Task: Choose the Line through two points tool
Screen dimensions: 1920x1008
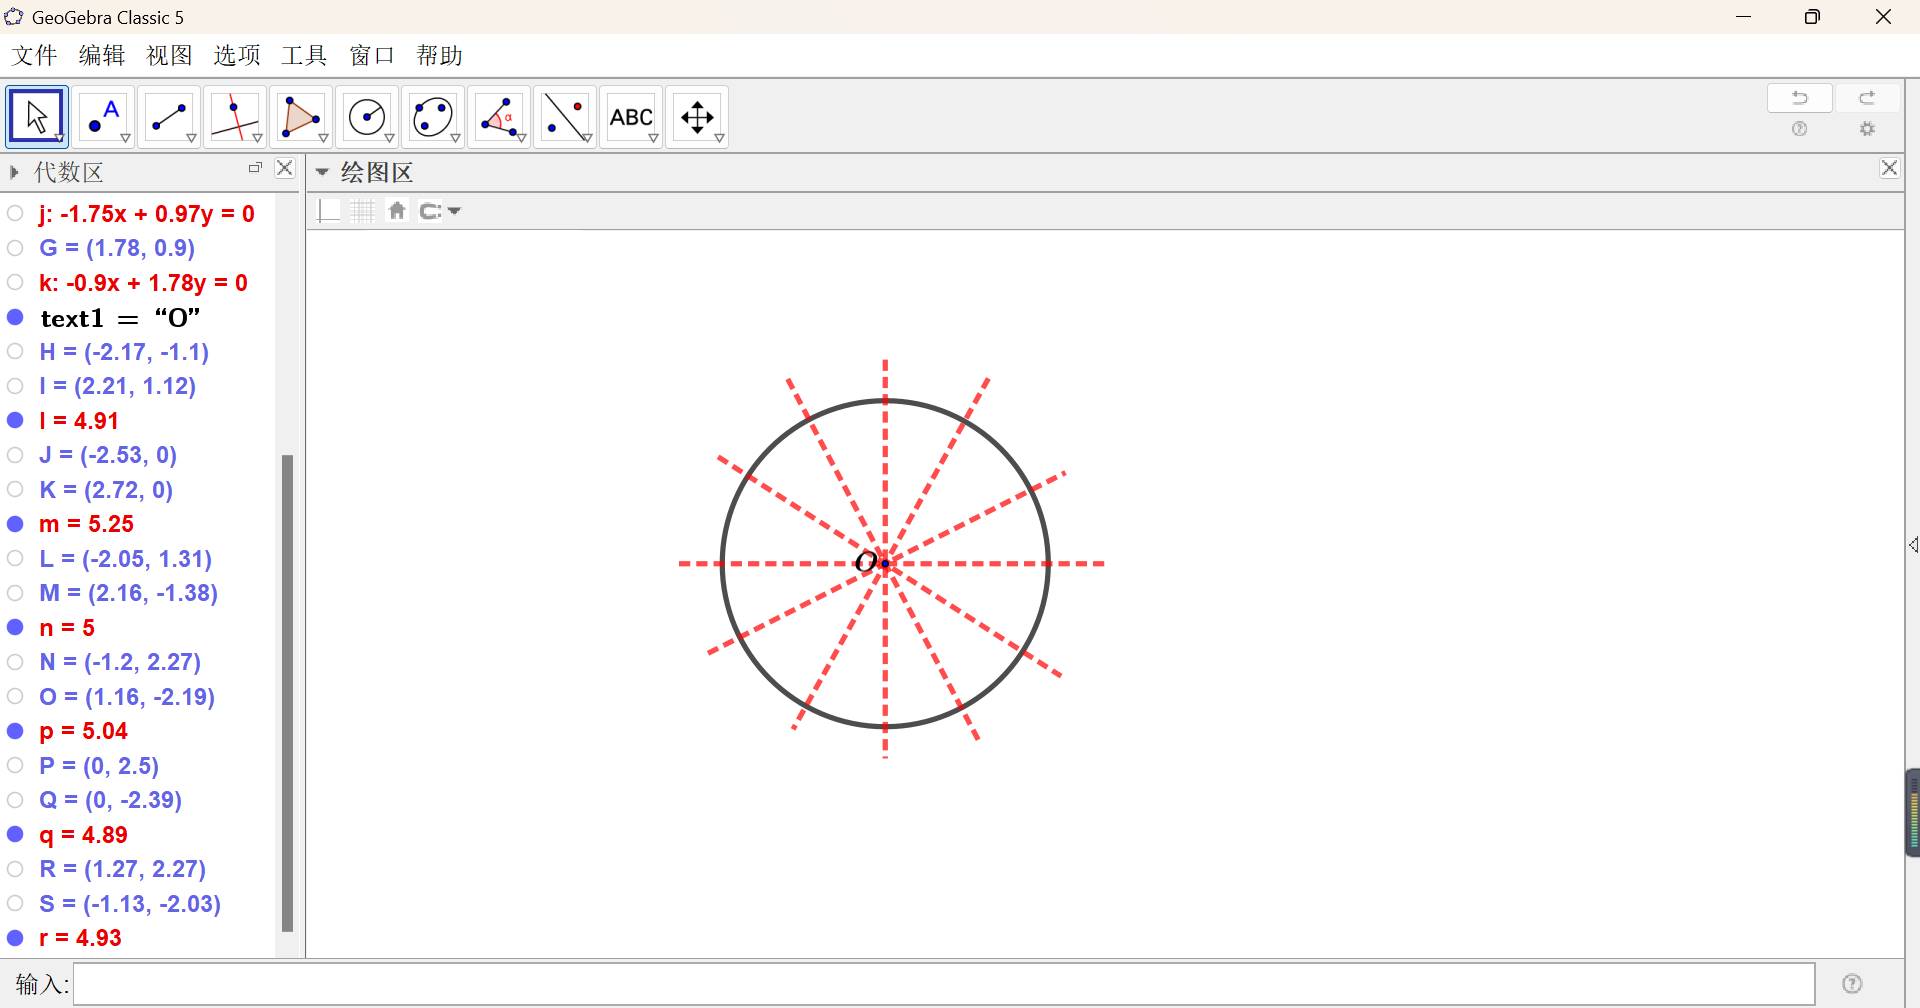Action: pos(169,117)
